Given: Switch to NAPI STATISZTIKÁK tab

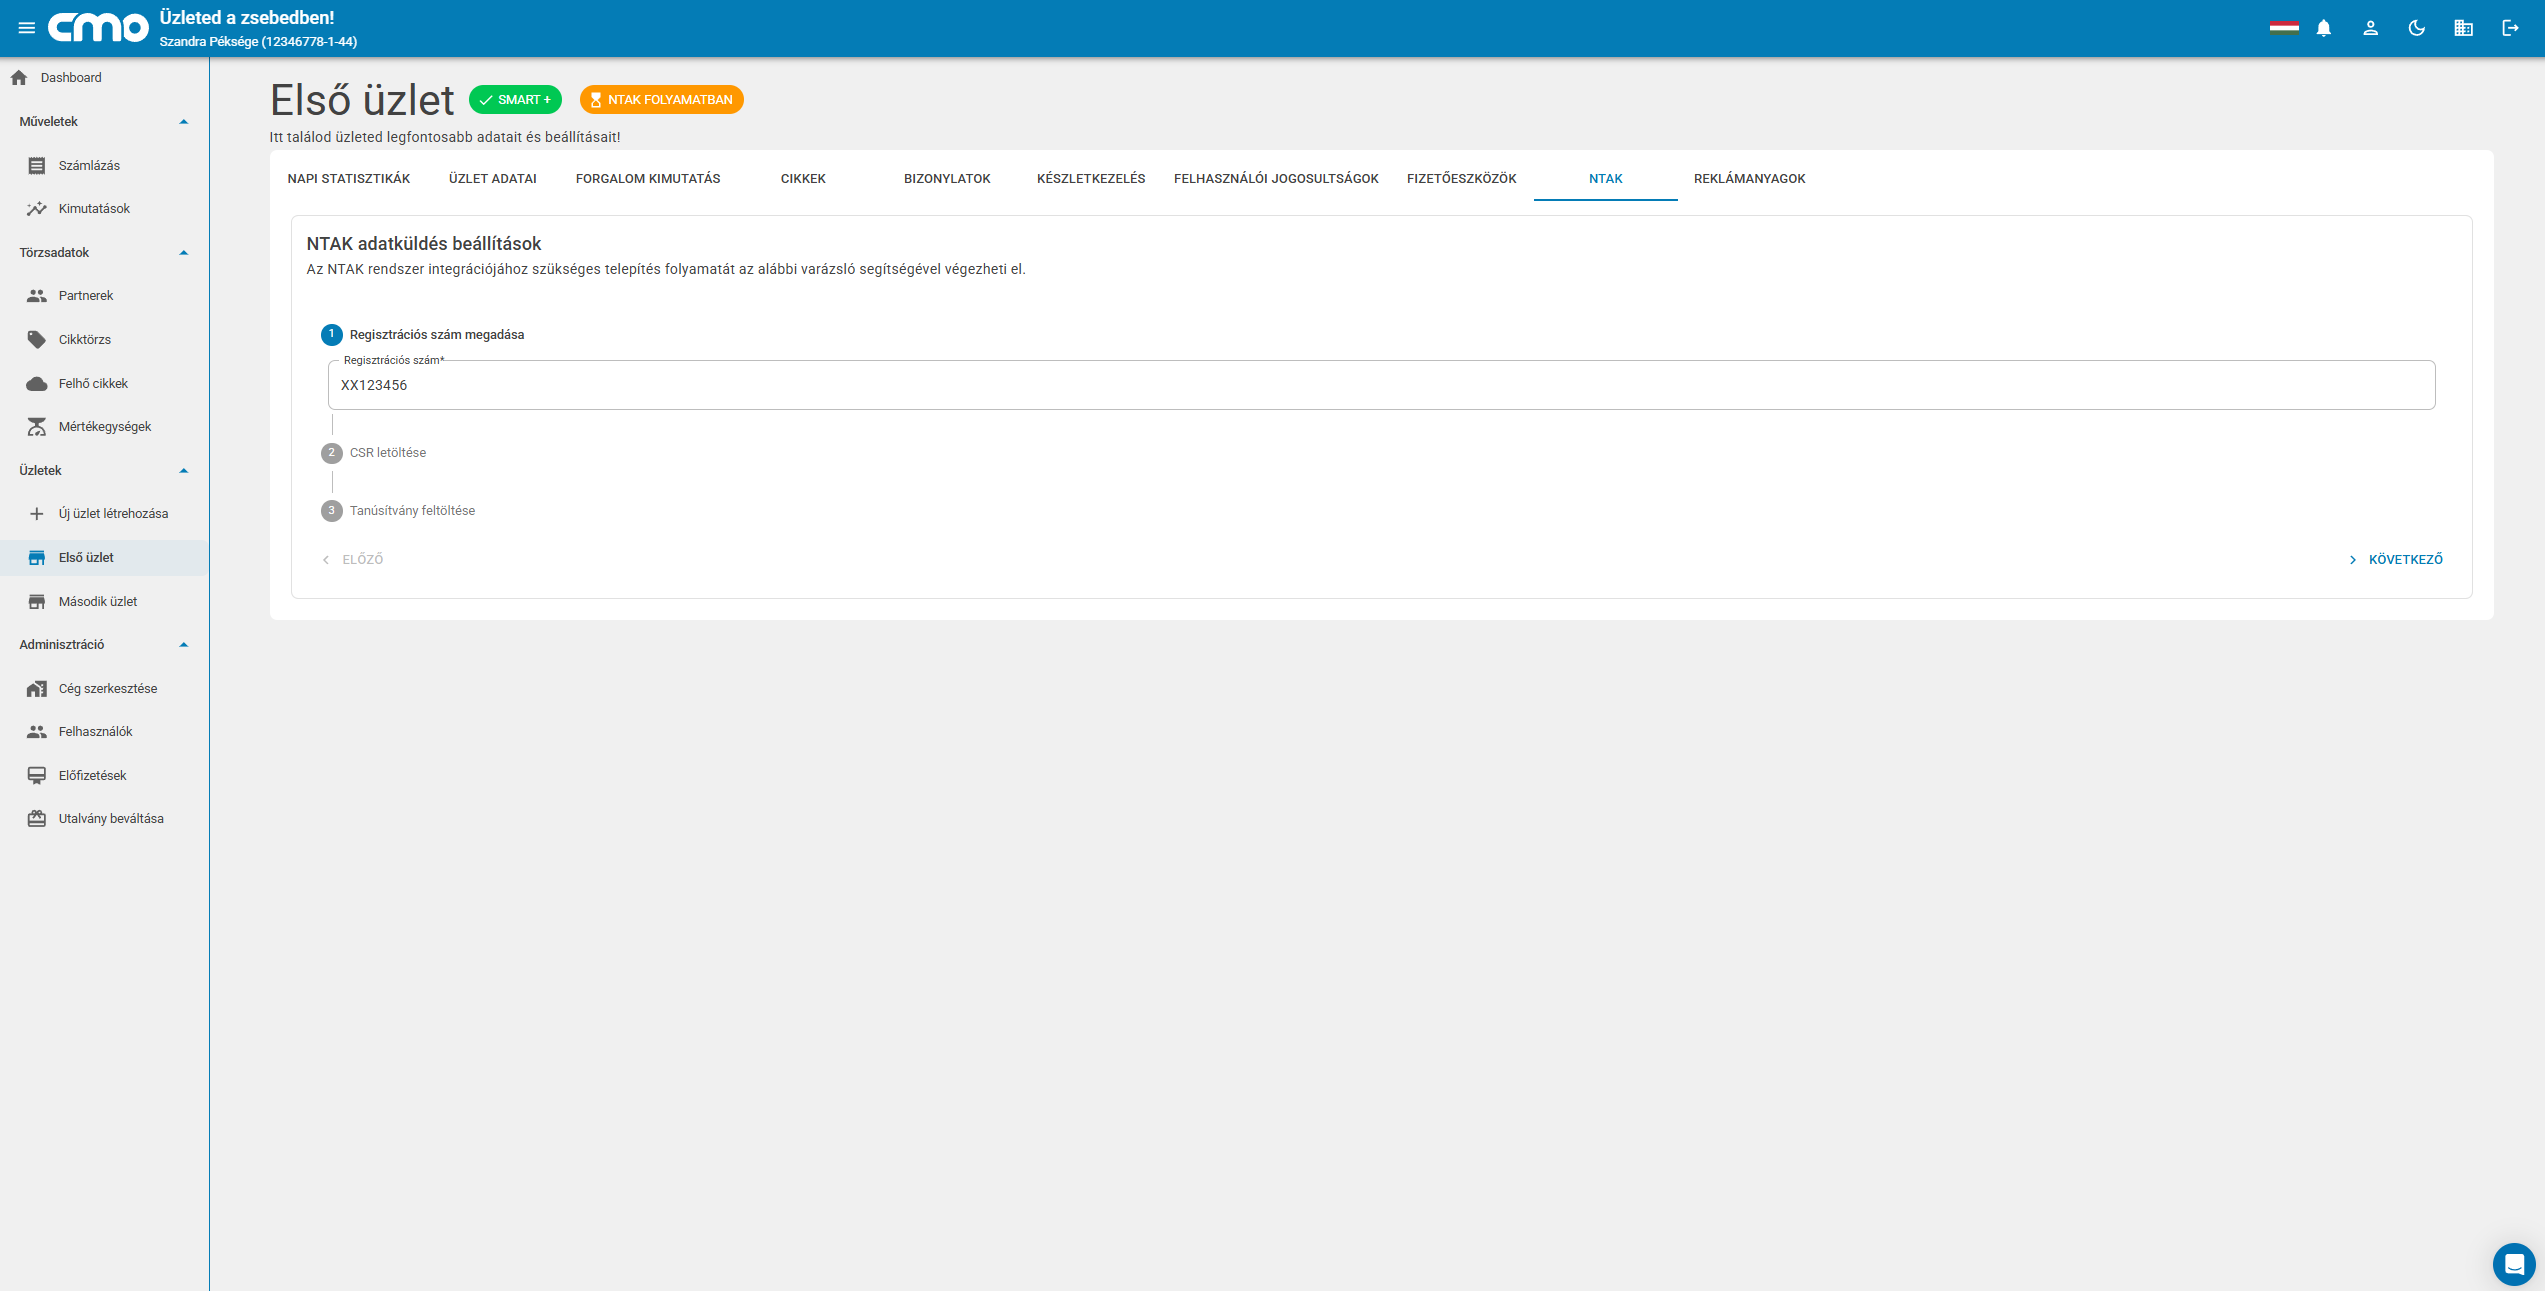Looking at the screenshot, I should (349, 179).
